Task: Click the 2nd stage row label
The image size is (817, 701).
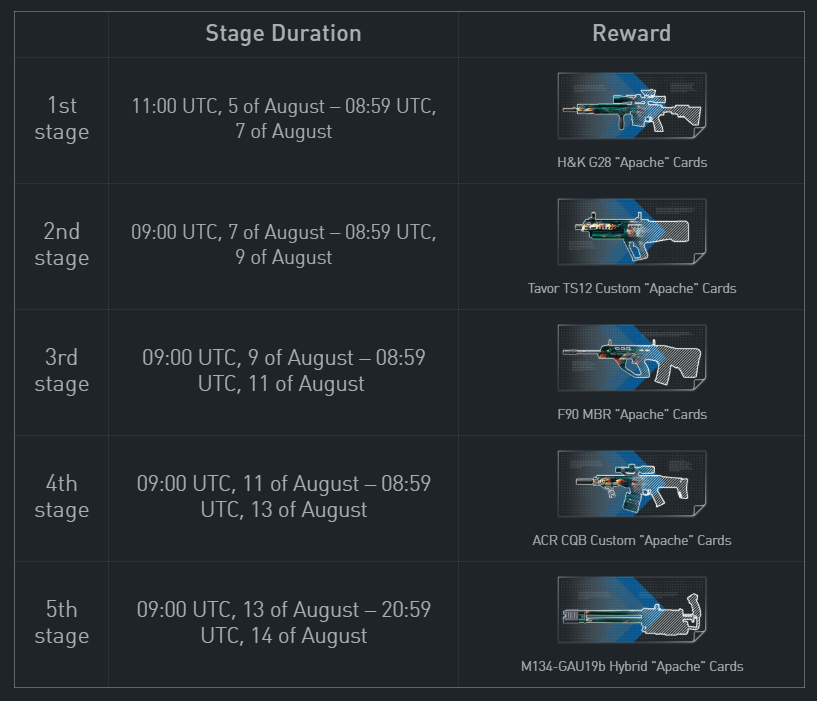Action: [x=61, y=245]
